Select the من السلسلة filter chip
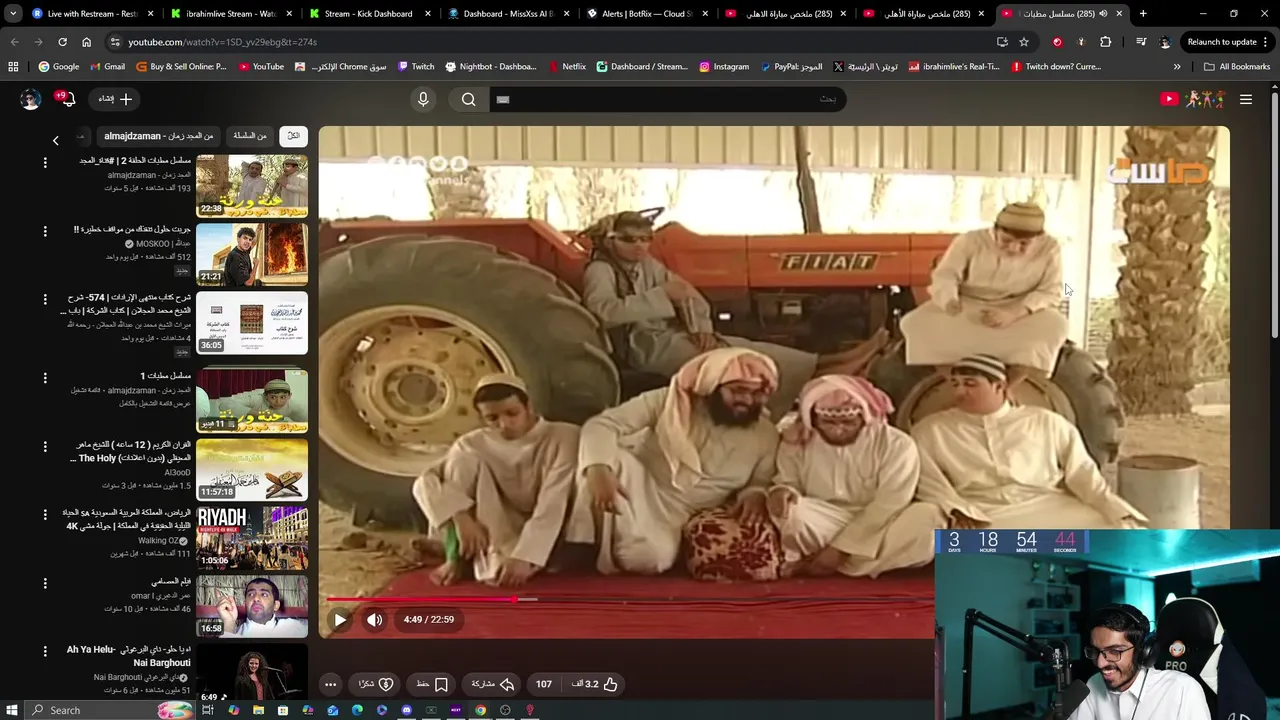Screen dimensions: 1280x720 tap(250, 136)
